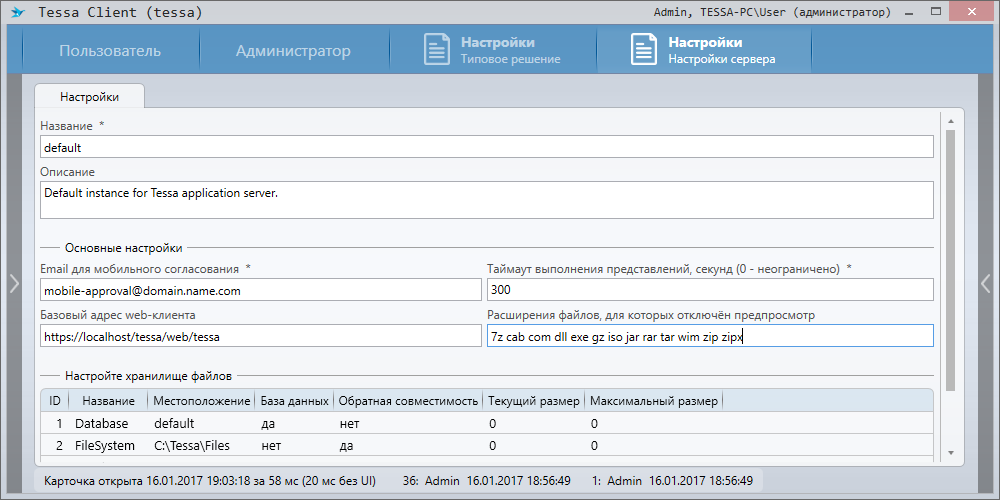Close the Tessa Client window

coord(971,11)
